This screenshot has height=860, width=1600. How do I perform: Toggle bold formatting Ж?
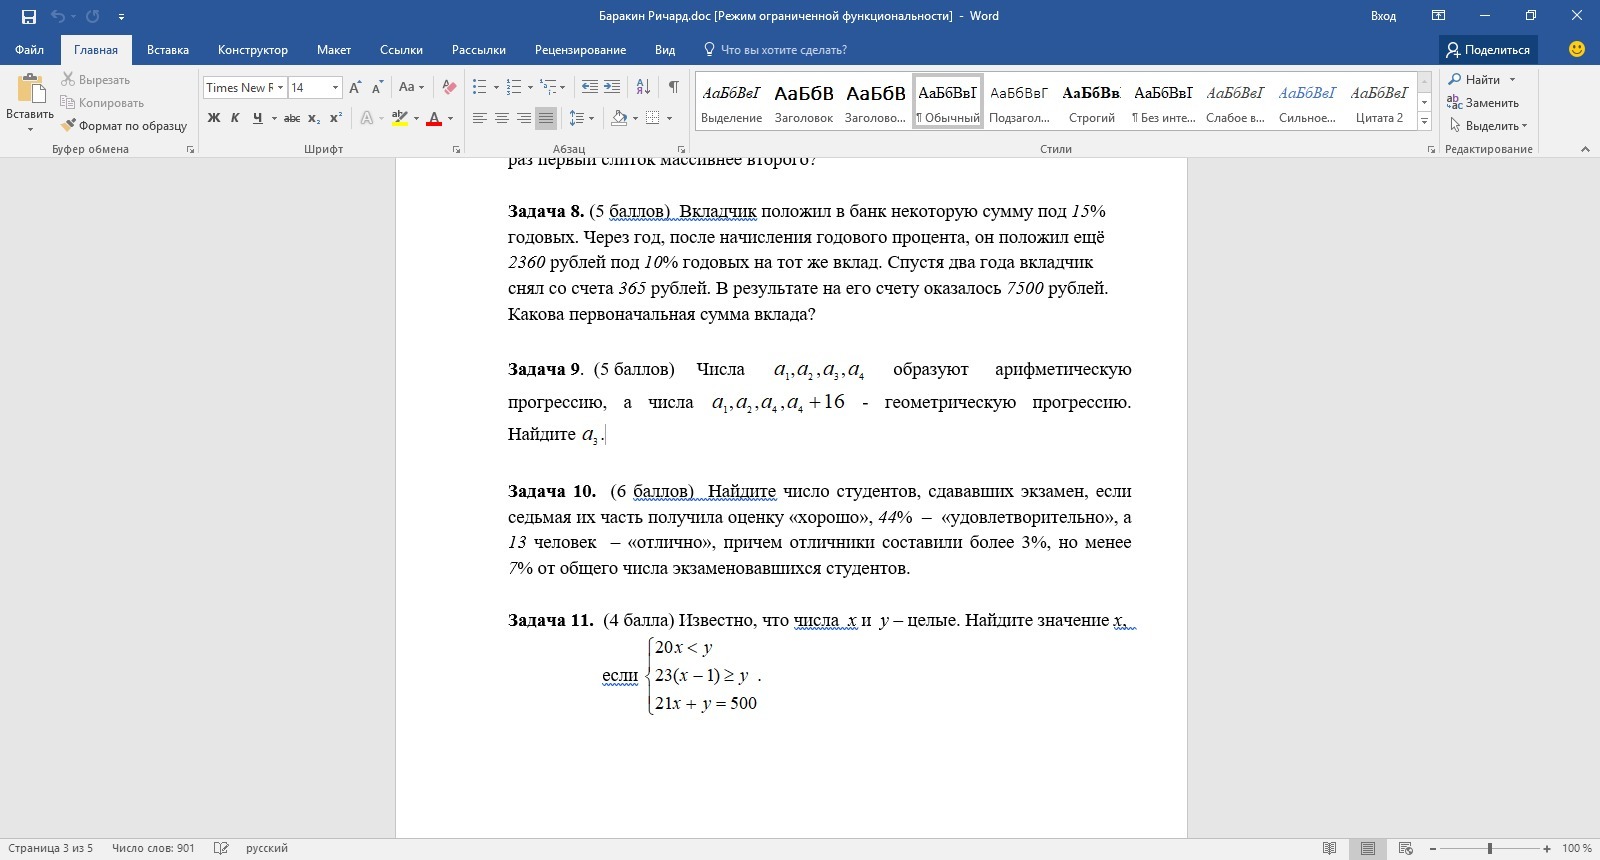[x=213, y=118]
